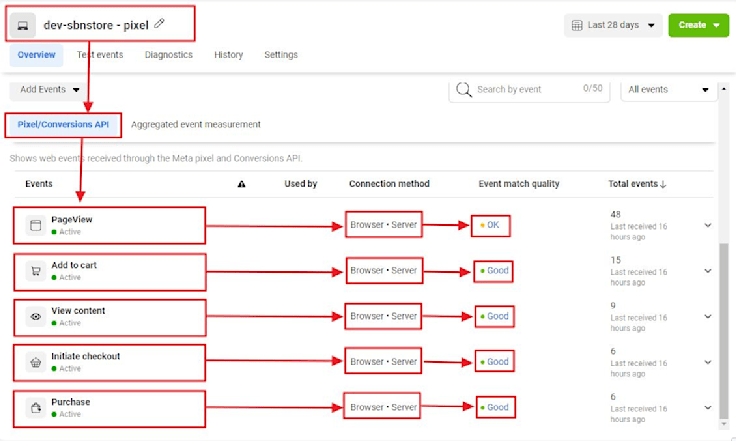The width and height of the screenshot is (736, 441).
Task: Open the Aggregated event measurement tab
Action: click(x=196, y=124)
